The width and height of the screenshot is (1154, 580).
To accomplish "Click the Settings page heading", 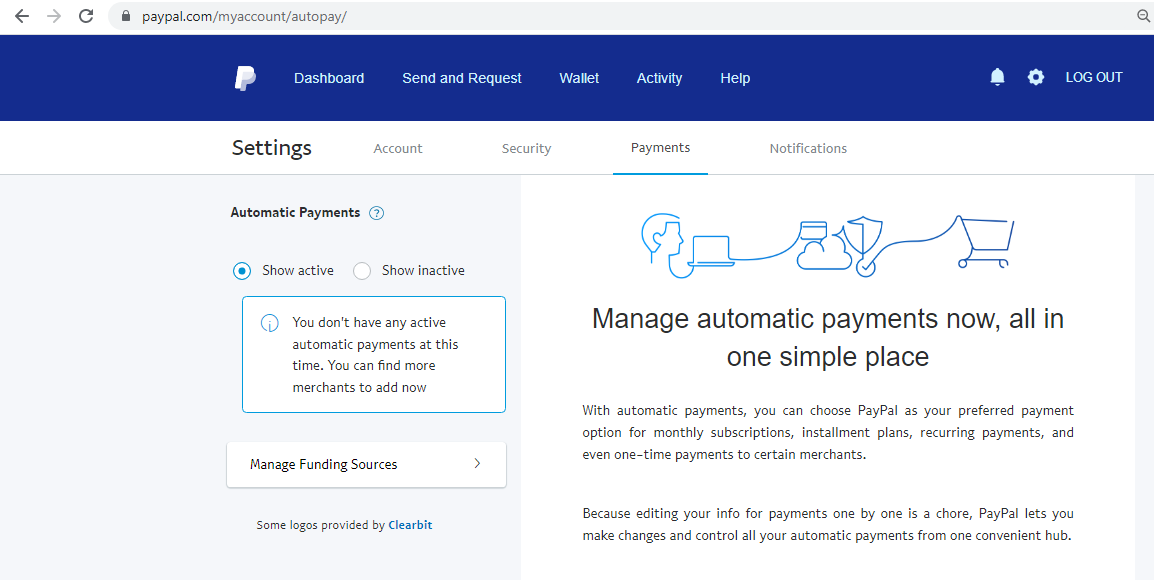I will point(272,148).
